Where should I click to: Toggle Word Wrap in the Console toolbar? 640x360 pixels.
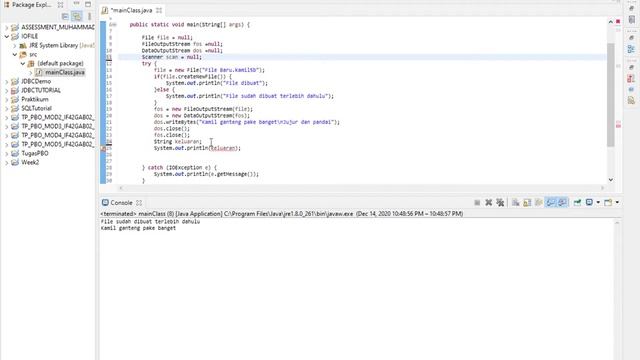pyautogui.click(x=539, y=202)
